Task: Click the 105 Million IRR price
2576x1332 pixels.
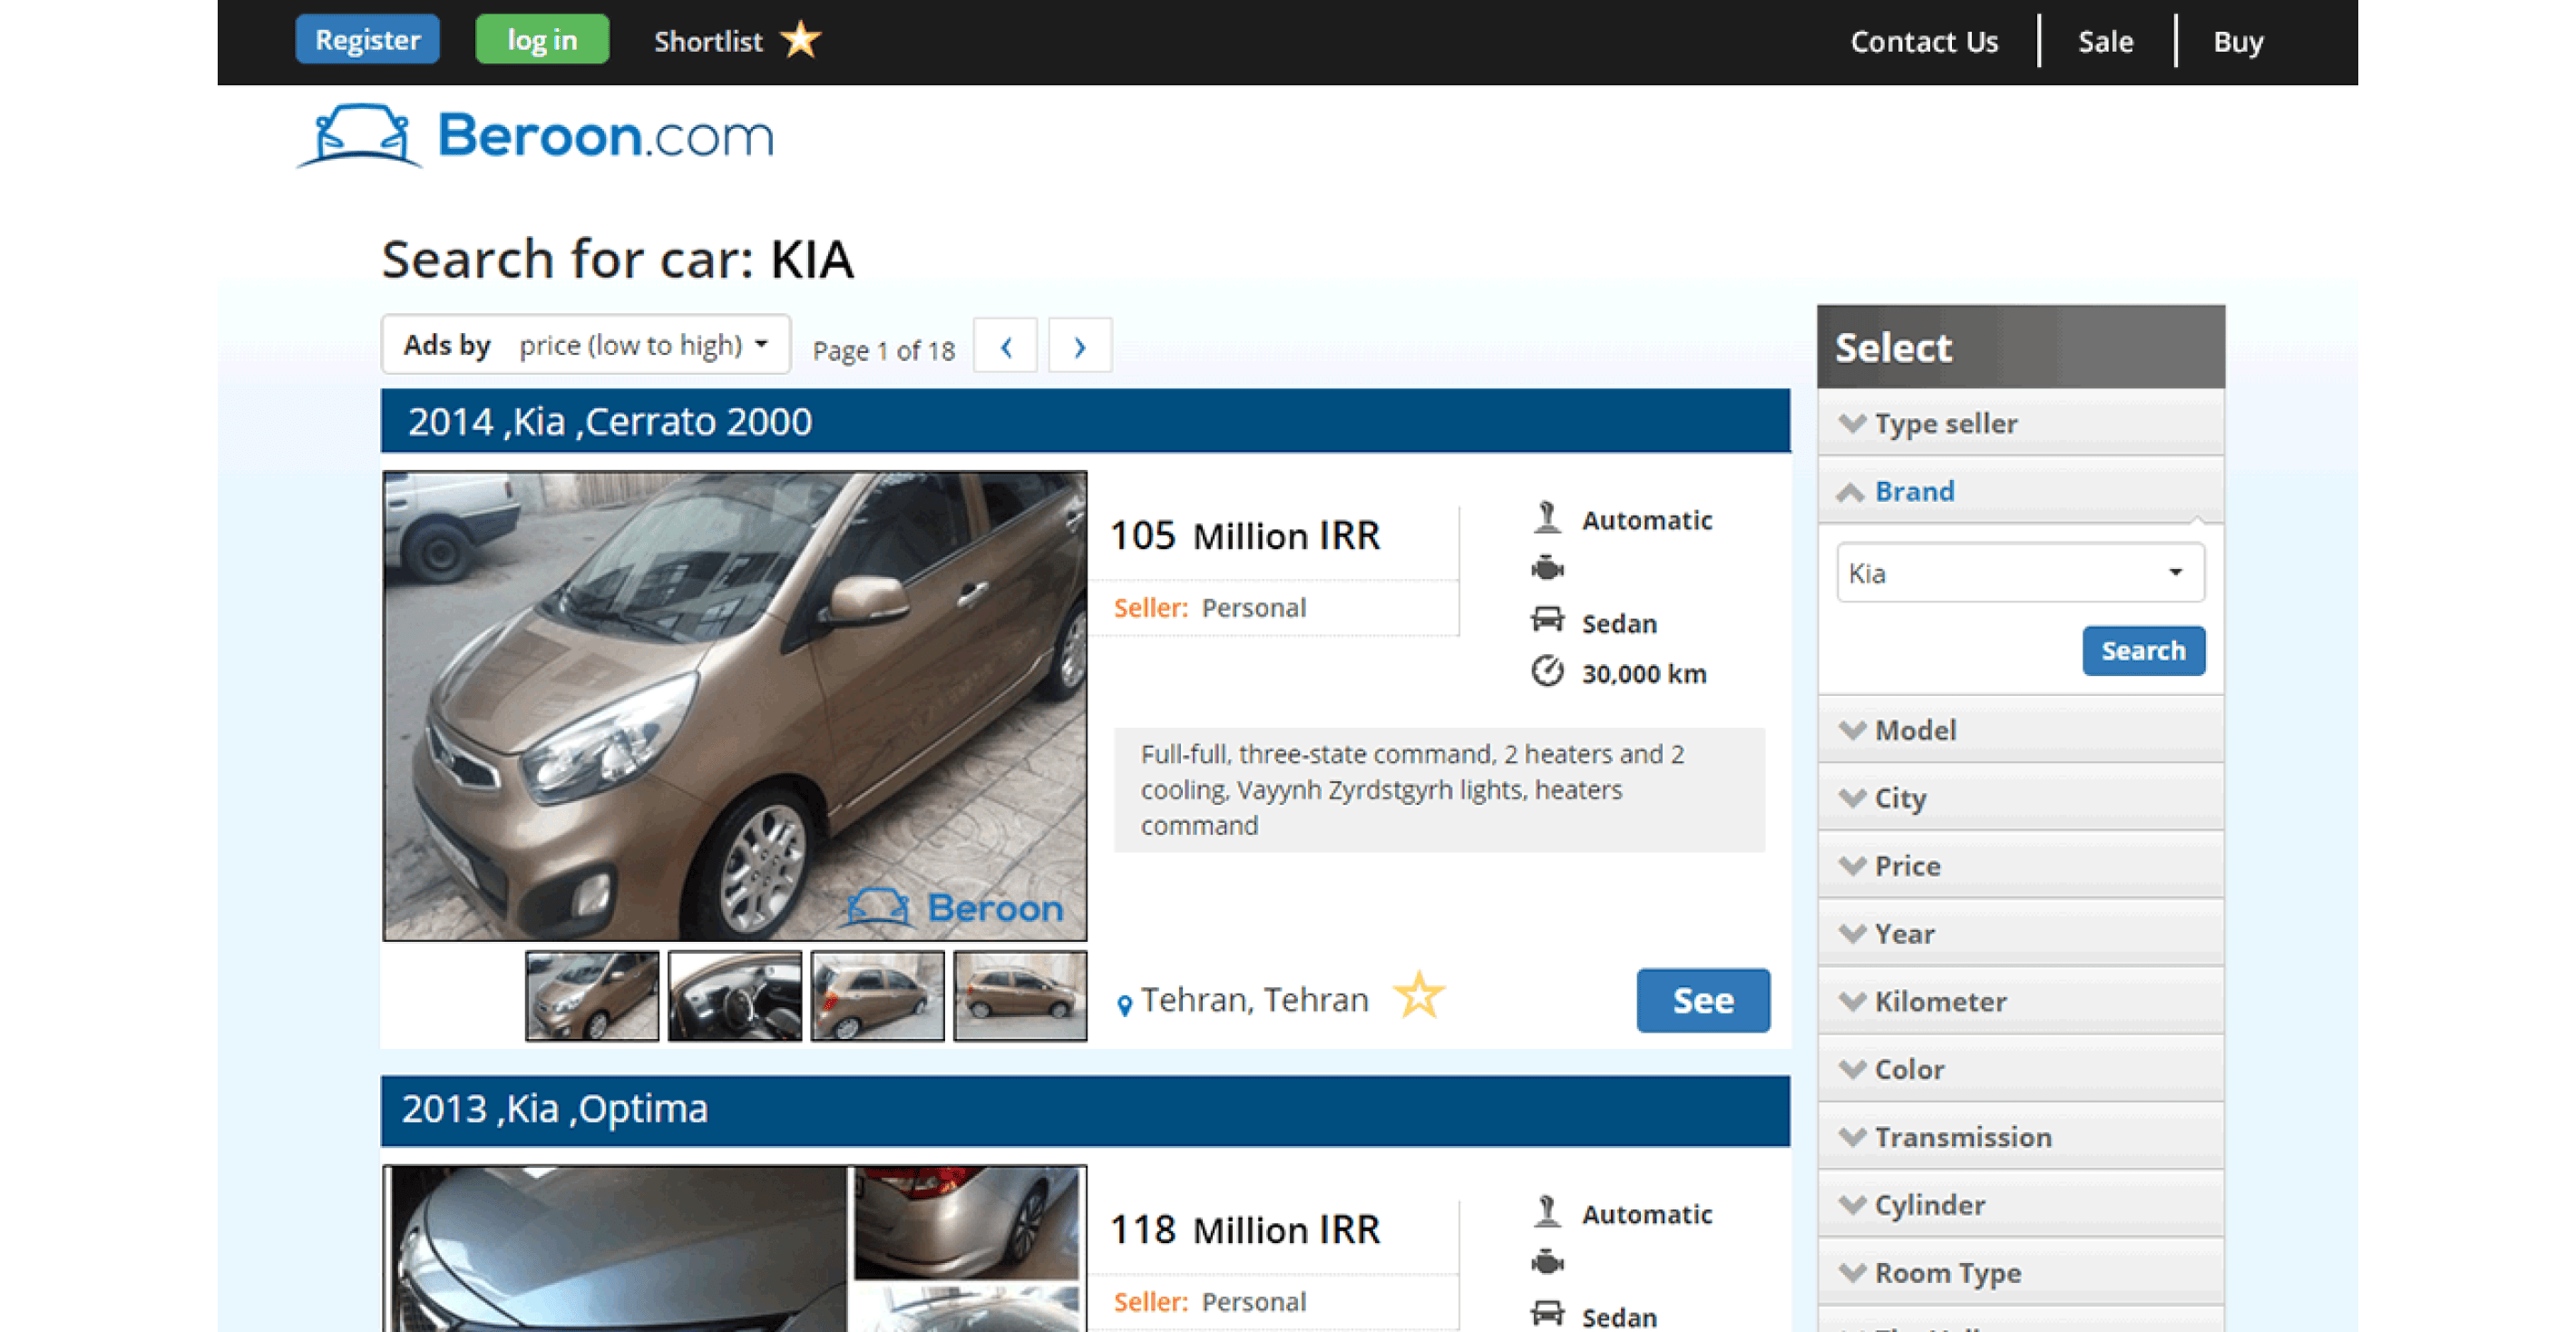Action: pyautogui.click(x=1245, y=536)
